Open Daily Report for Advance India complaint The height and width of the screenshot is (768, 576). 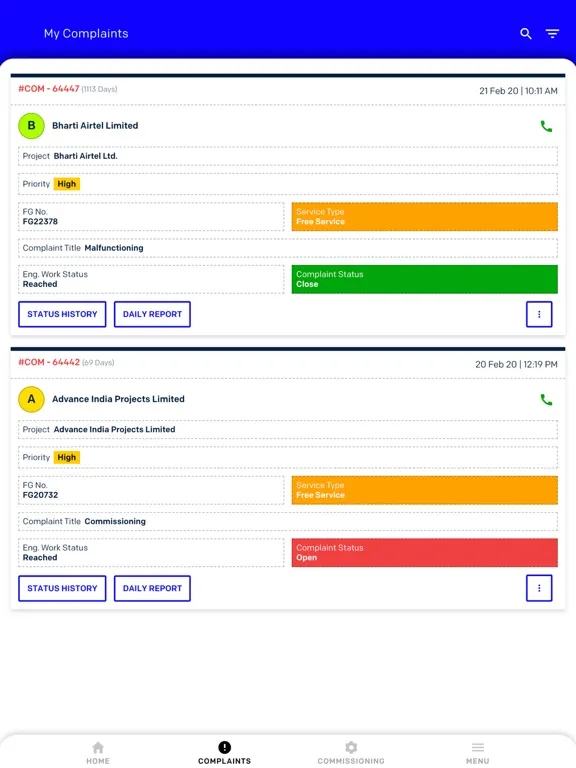click(152, 588)
